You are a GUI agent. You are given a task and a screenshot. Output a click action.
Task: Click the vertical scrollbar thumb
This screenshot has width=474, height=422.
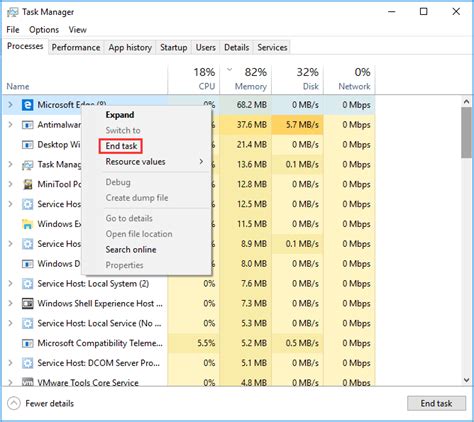tap(467, 132)
